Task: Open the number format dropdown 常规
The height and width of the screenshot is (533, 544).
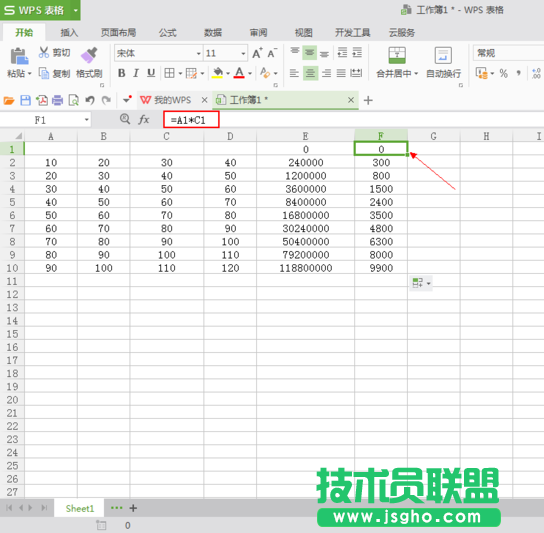Action: 508,53
